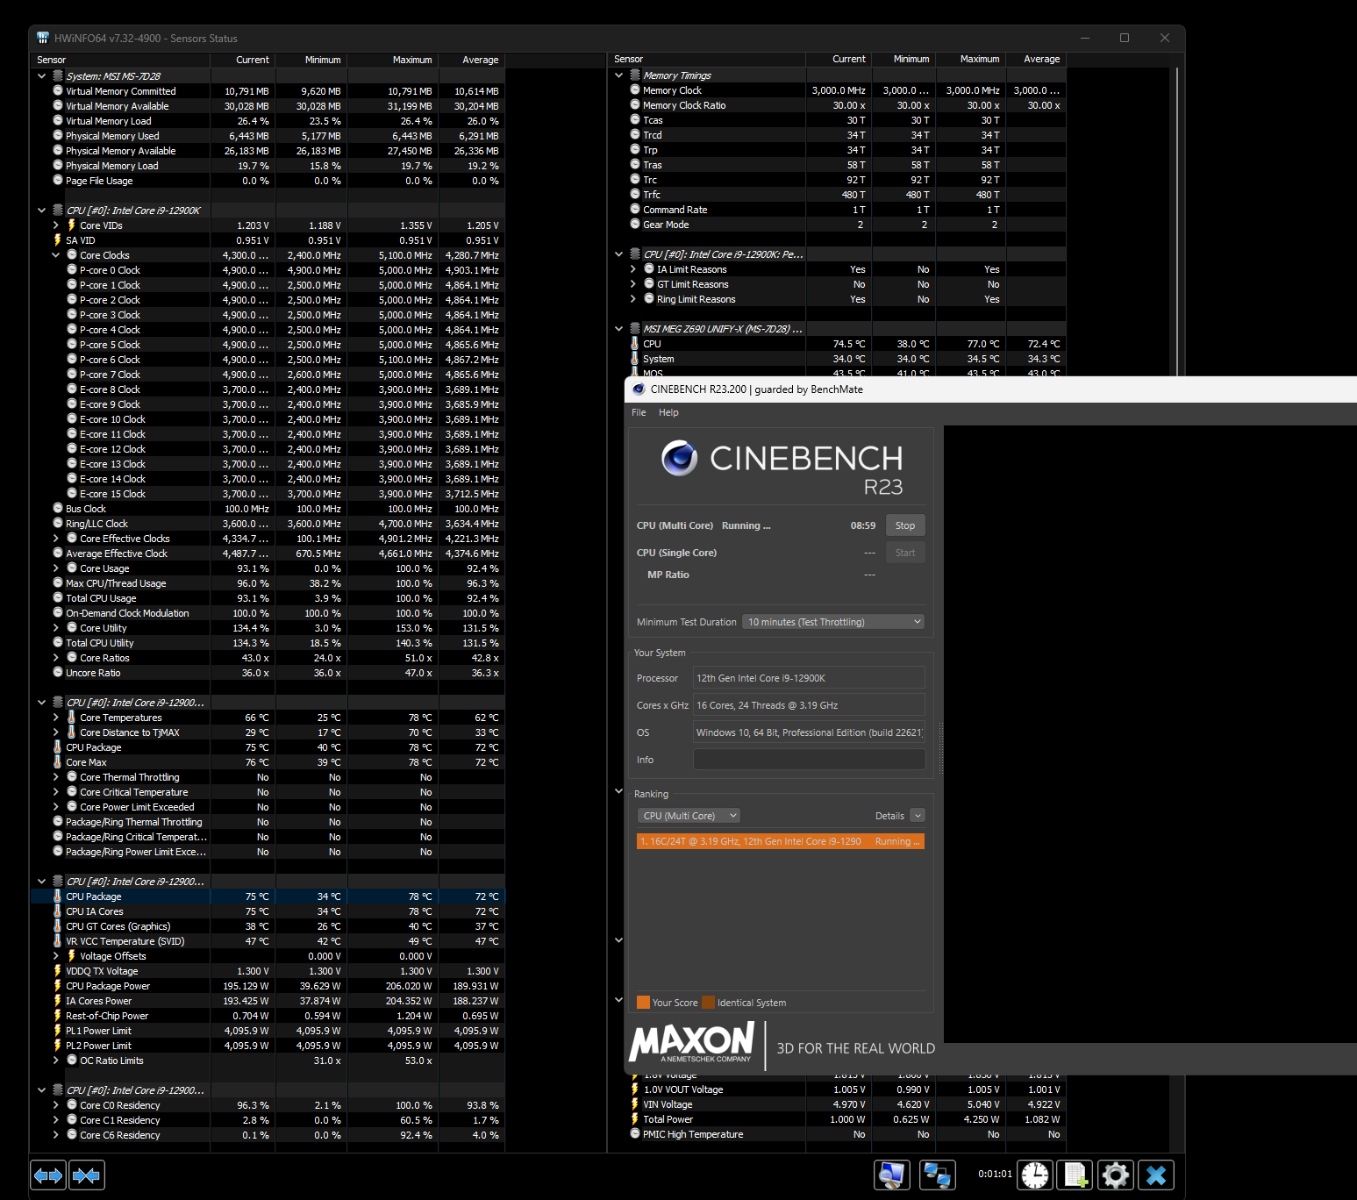Click the thermometer icon beside System temperature row
This screenshot has height=1200, width=1357.
(x=635, y=359)
